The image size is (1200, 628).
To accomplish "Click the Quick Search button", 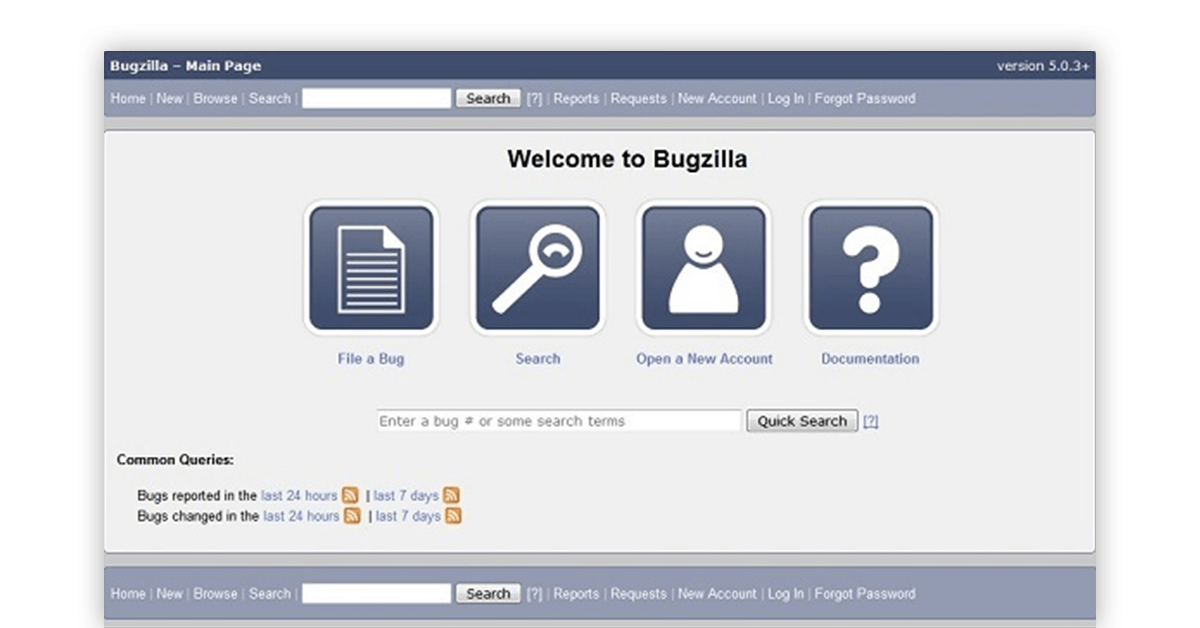I will click(x=802, y=421).
